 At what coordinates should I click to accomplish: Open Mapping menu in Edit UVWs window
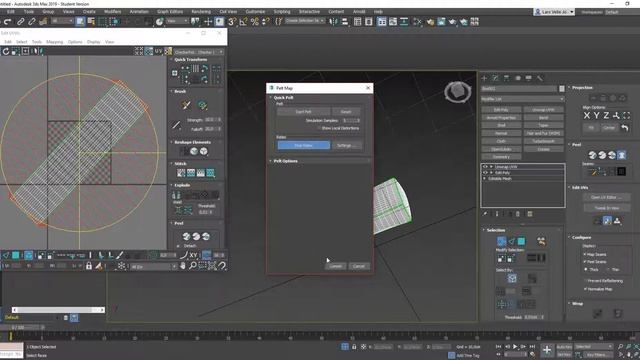[x=54, y=42]
